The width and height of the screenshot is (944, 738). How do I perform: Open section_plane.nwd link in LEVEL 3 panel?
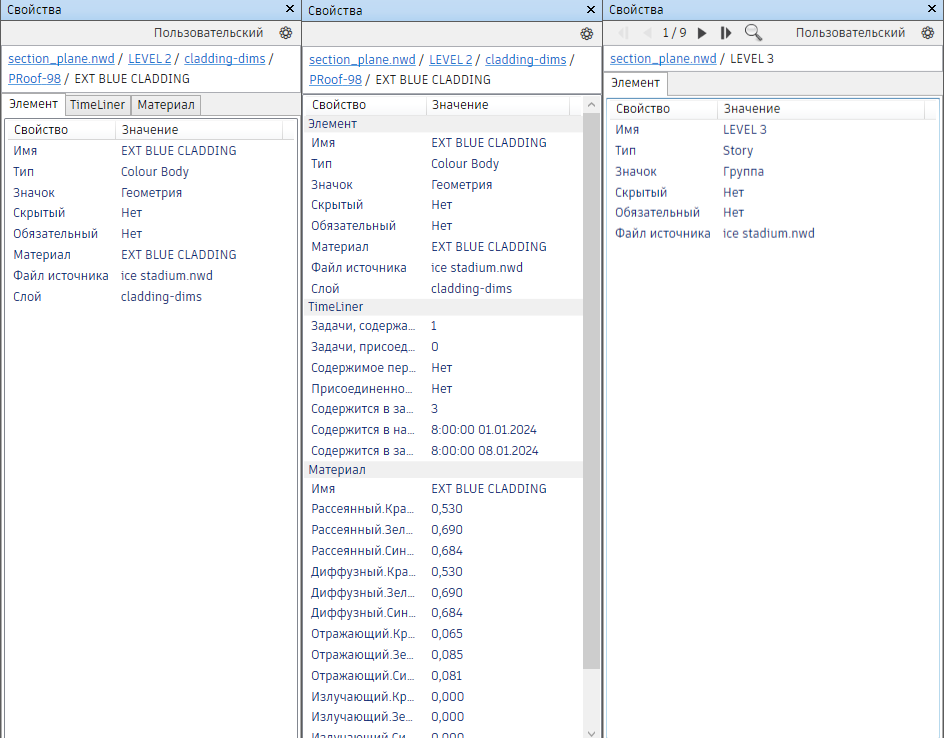tap(663, 59)
